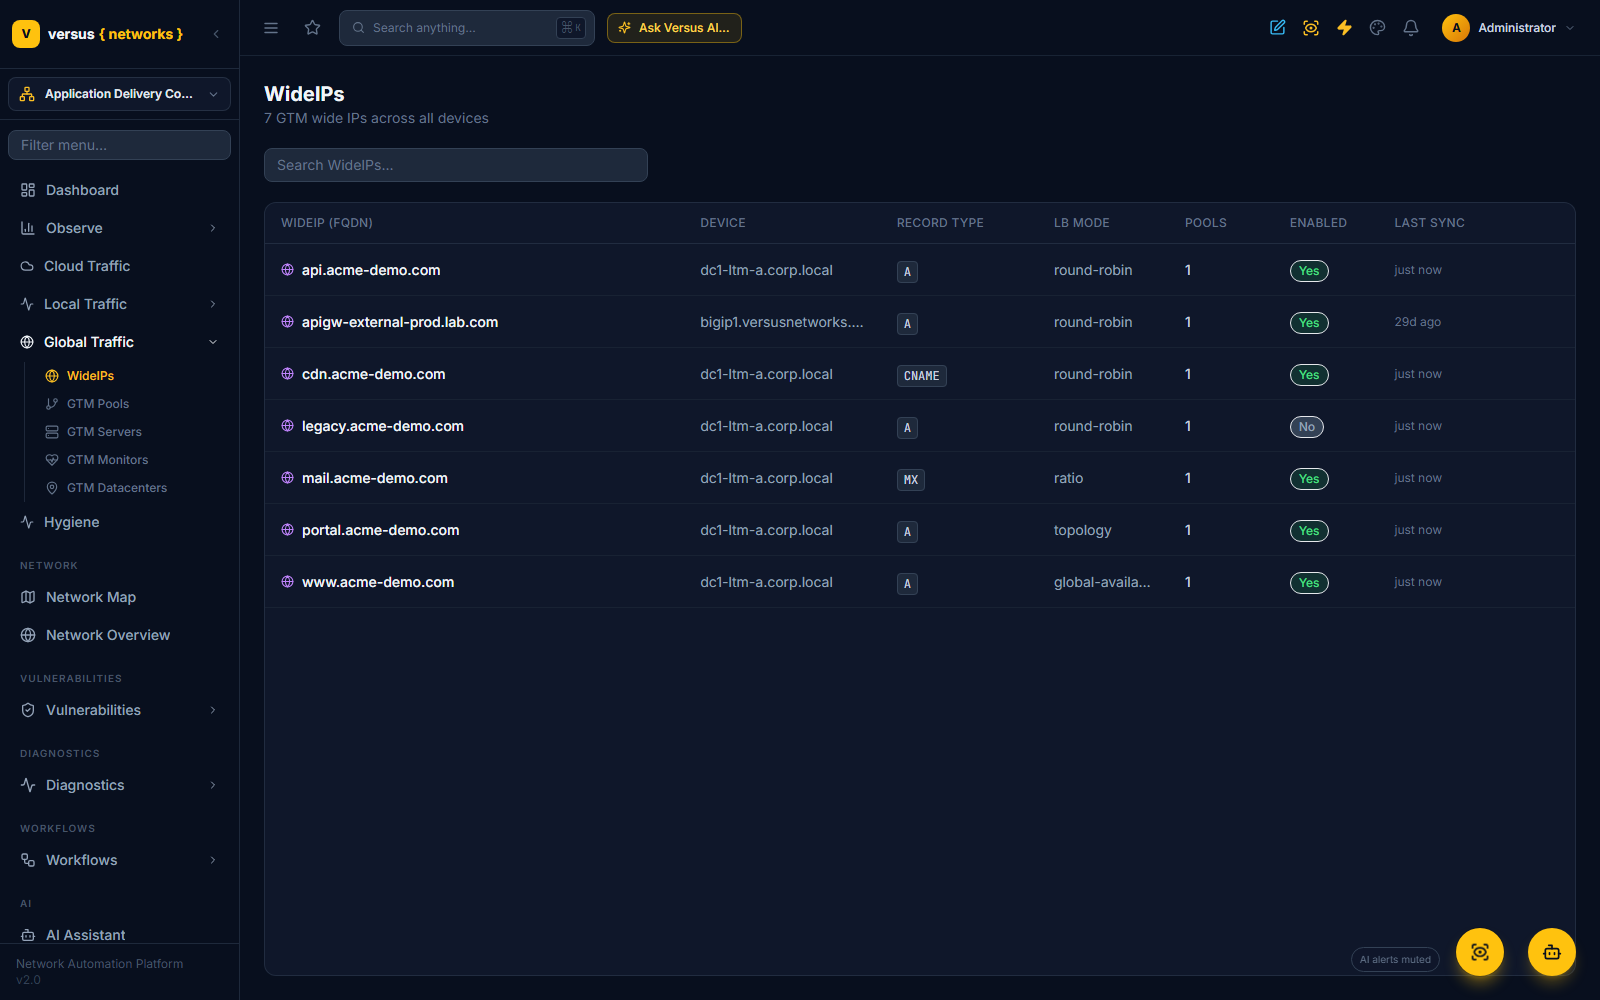The width and height of the screenshot is (1600, 1000).
Task: Click the CNAME record type badge
Action: [x=922, y=376]
